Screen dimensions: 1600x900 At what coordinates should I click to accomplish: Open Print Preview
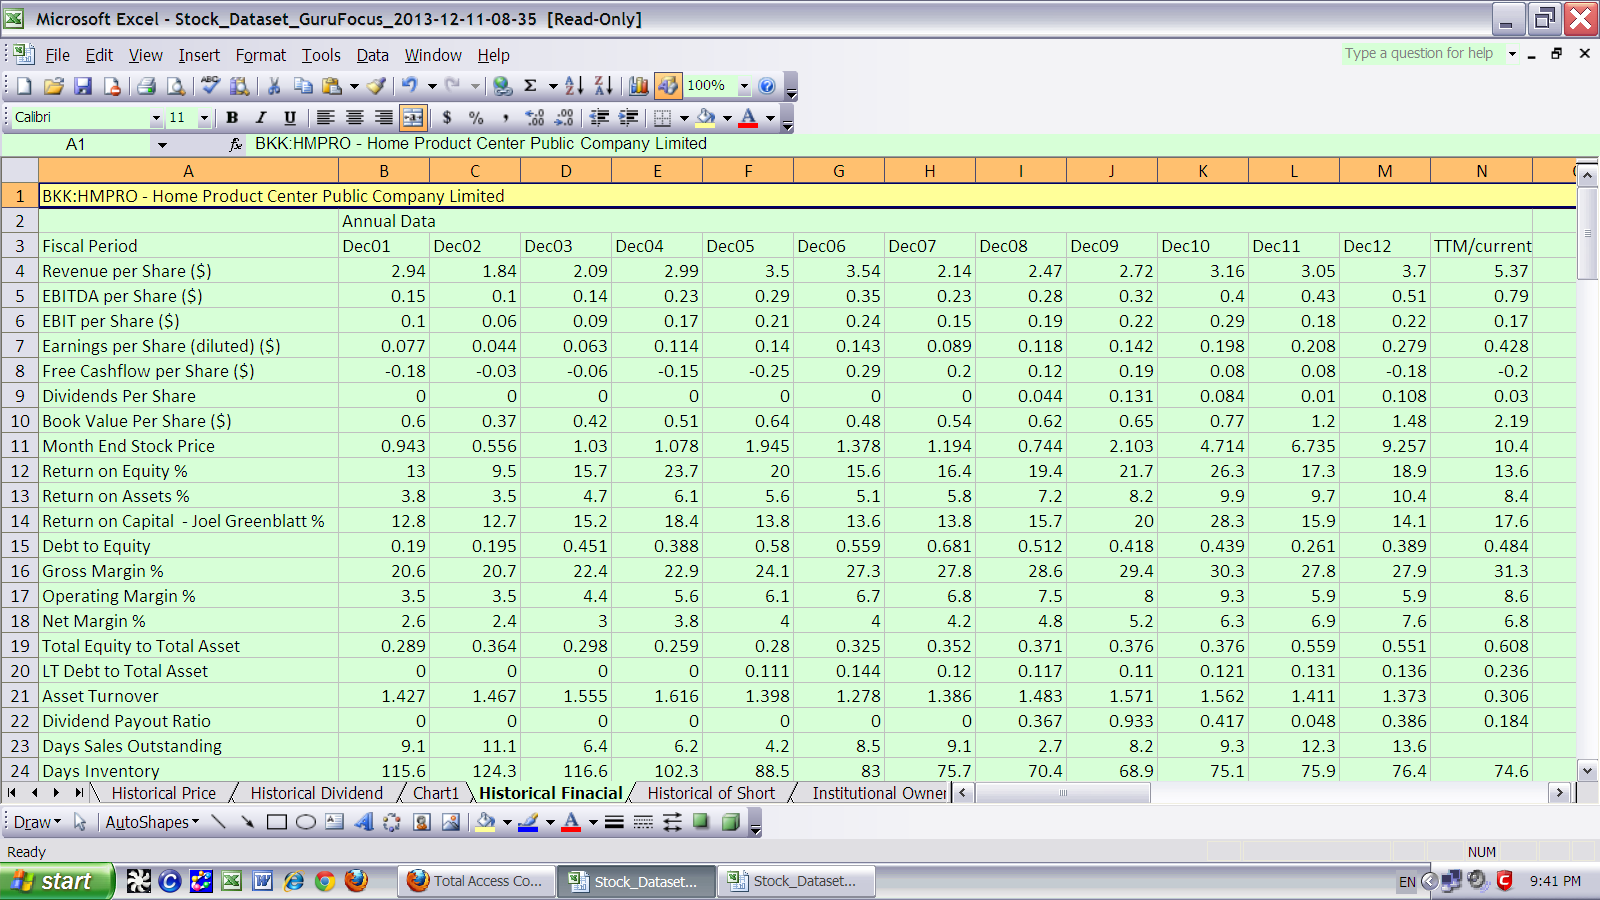(x=176, y=86)
